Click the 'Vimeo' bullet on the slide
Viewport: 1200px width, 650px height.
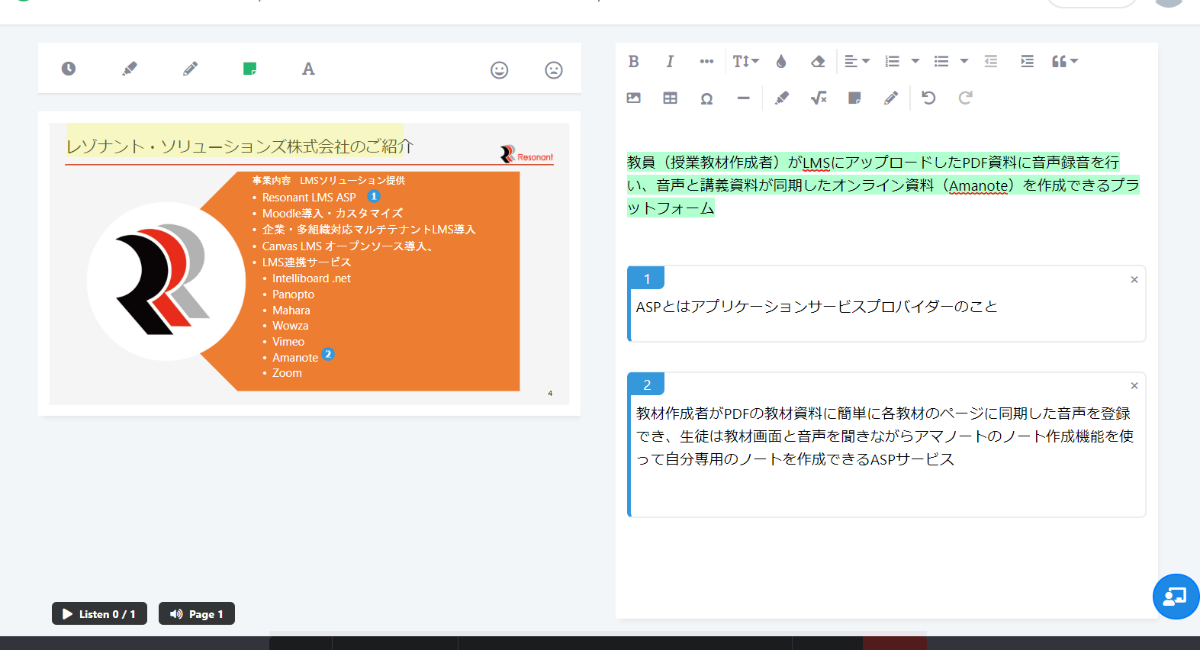tap(288, 342)
